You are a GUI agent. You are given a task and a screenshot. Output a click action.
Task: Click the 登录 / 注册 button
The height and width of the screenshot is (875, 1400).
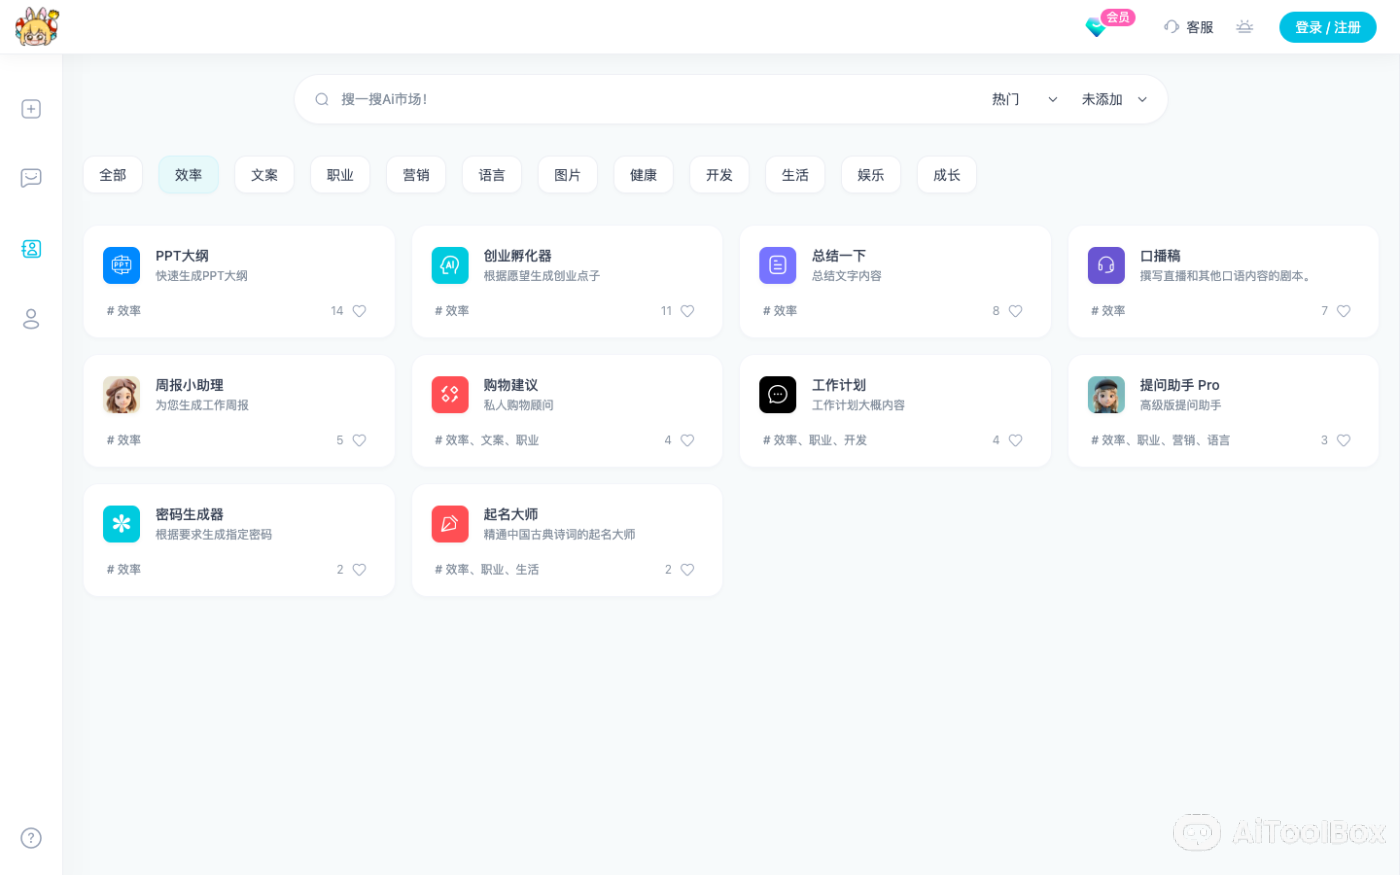(1328, 27)
